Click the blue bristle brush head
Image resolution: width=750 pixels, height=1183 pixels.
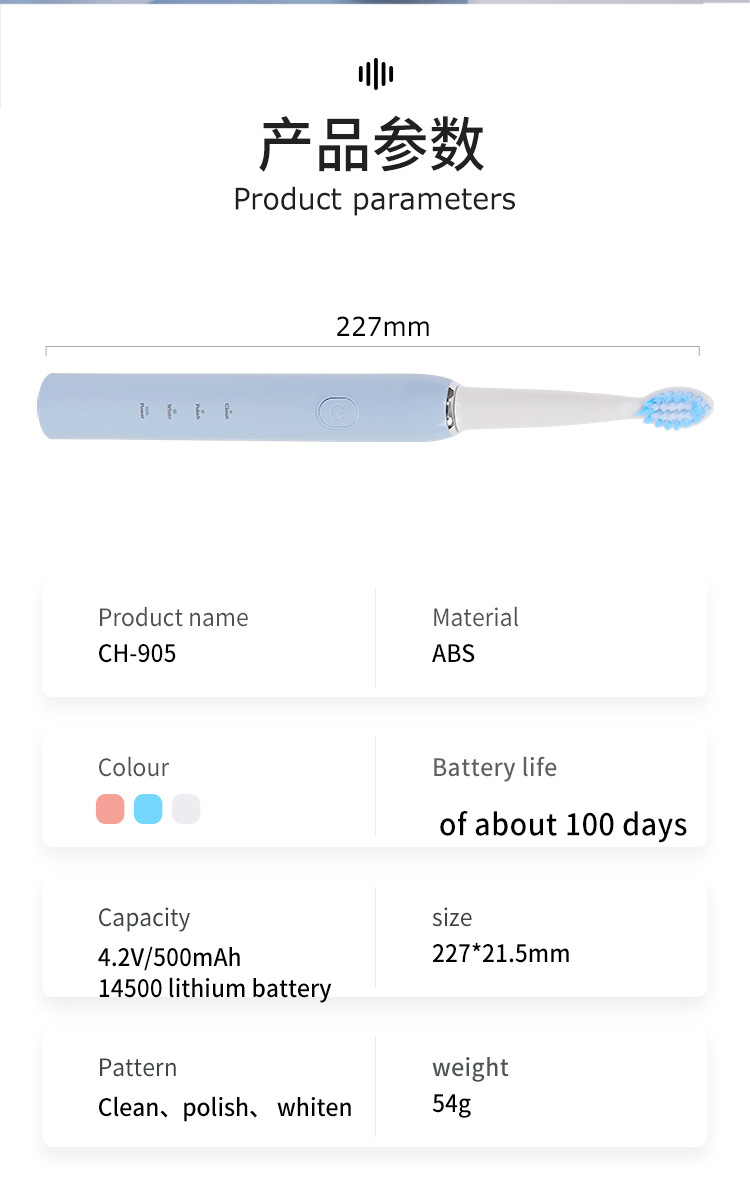[677, 408]
